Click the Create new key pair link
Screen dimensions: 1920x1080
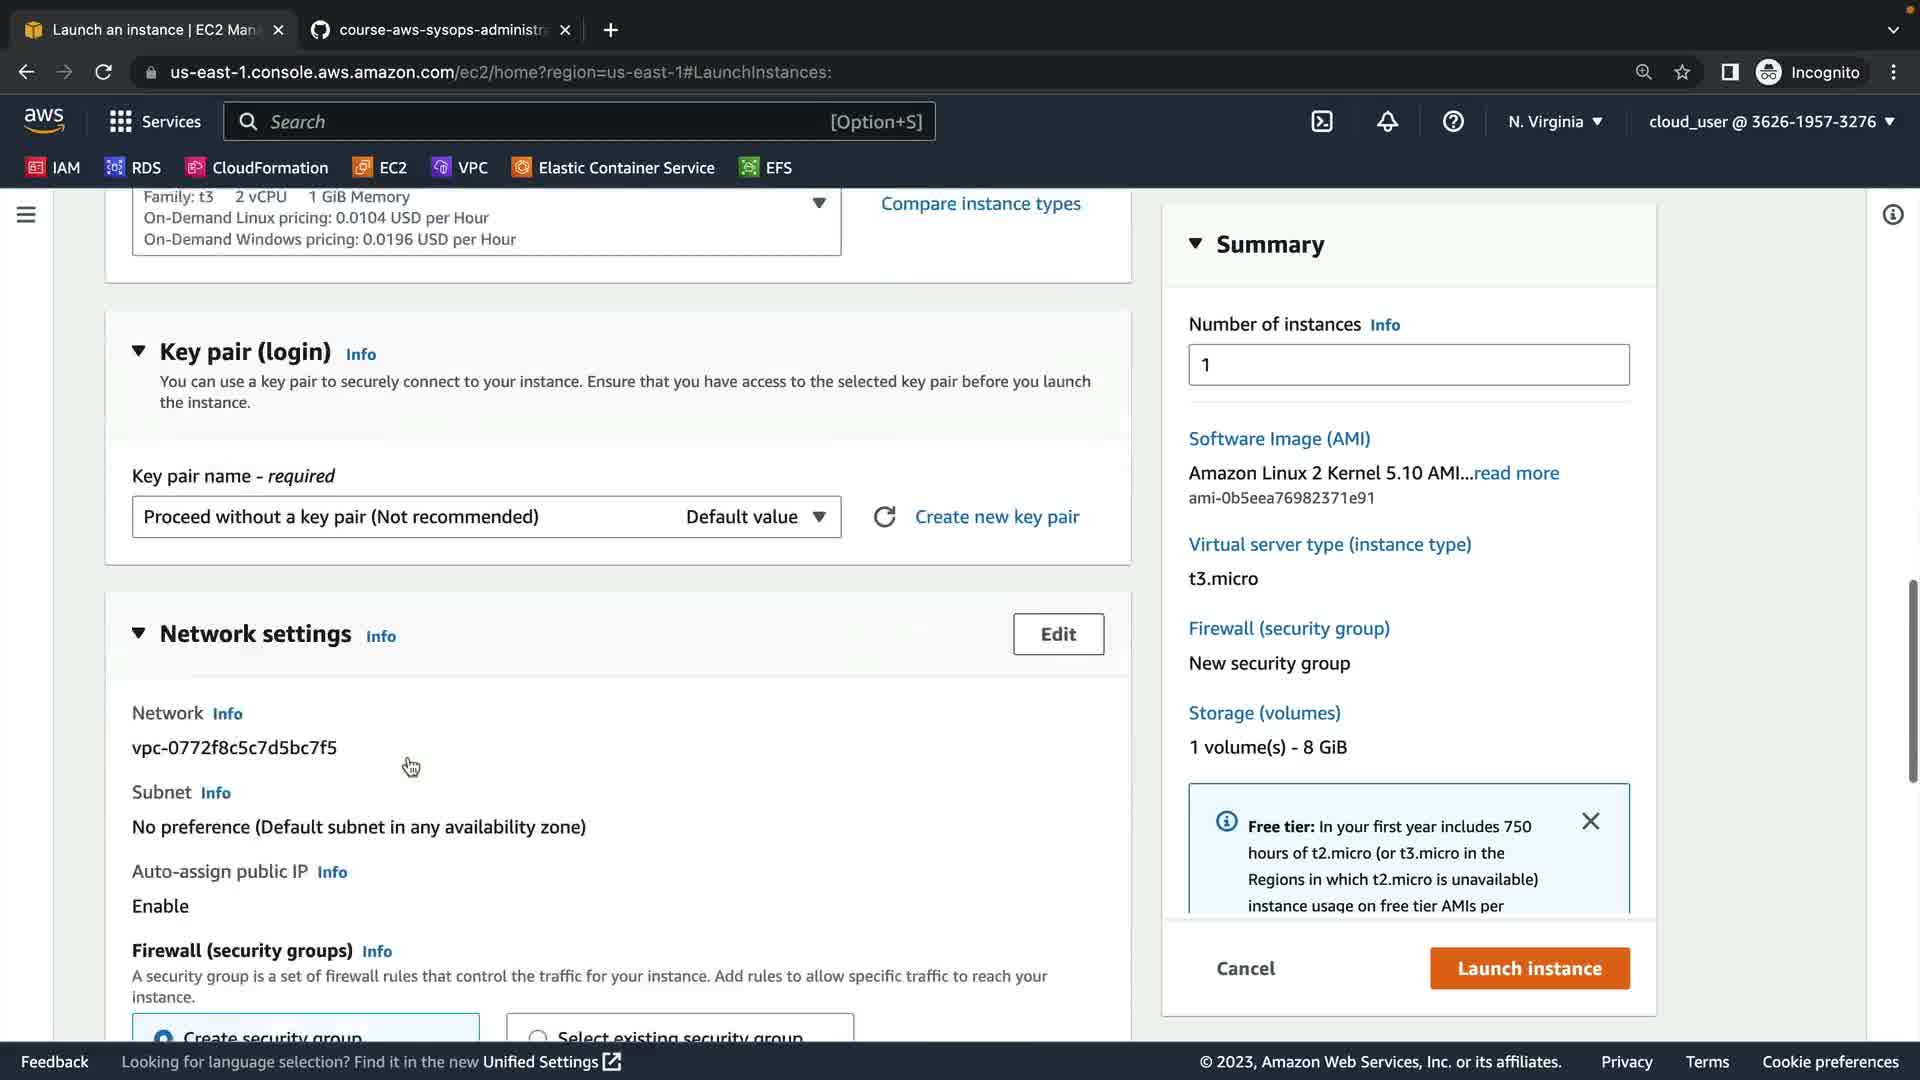996,517
